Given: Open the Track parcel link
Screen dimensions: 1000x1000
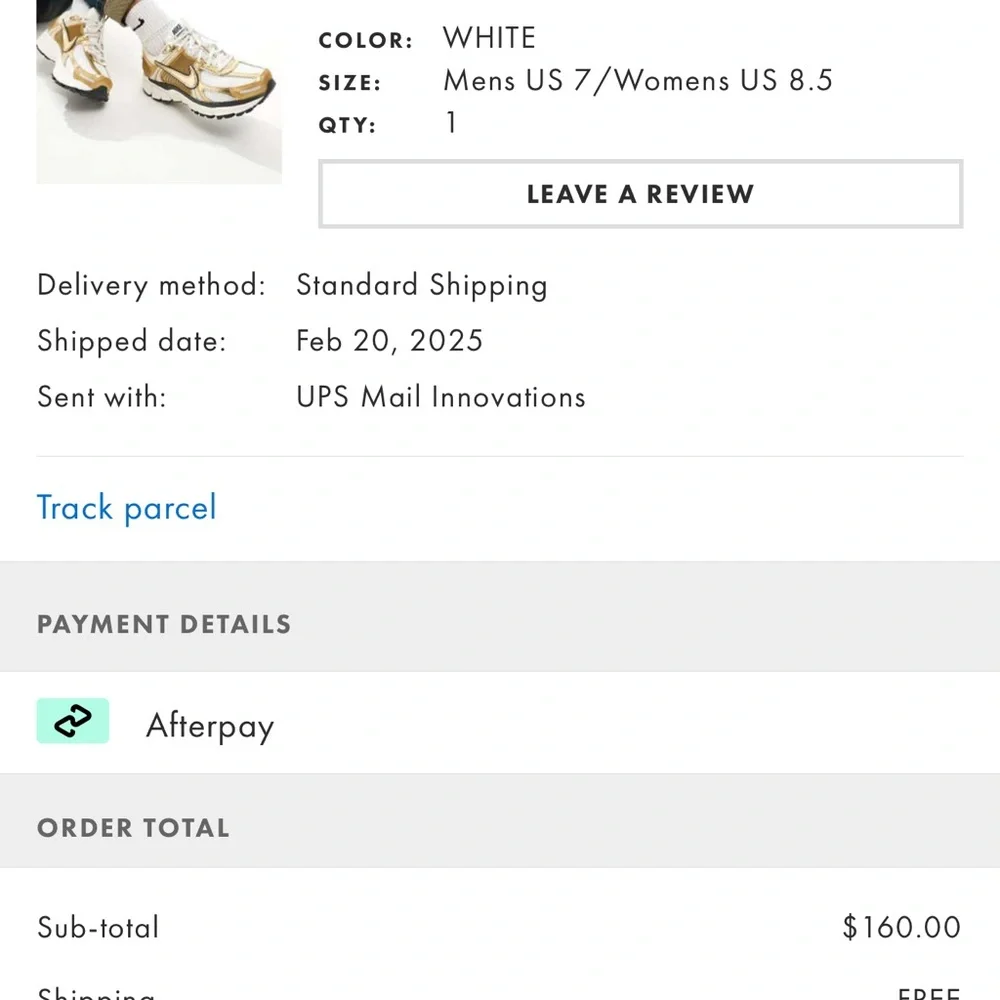Looking at the screenshot, I should coord(126,508).
